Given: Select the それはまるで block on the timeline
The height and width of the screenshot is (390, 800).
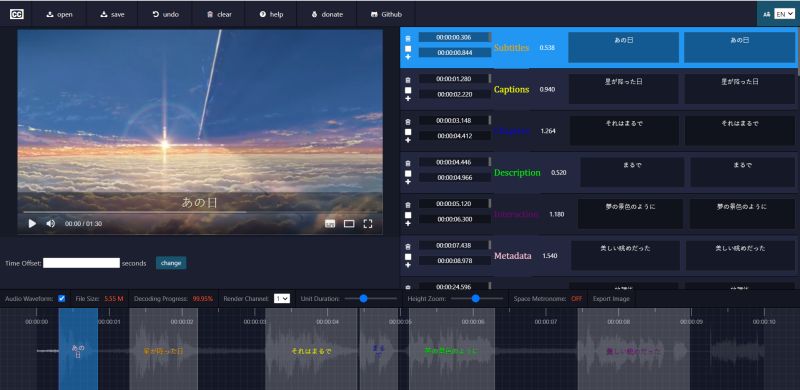Looking at the screenshot, I should point(311,349).
